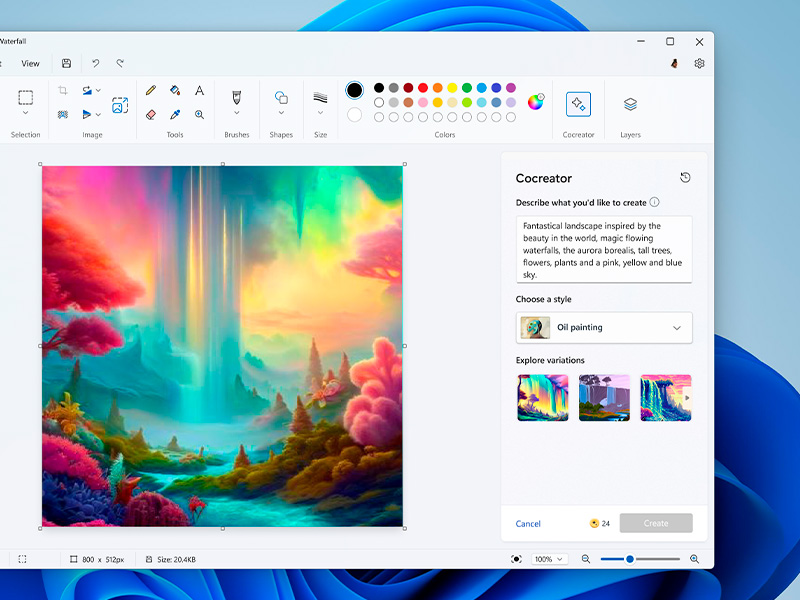Open the Layers panel

[x=630, y=104]
